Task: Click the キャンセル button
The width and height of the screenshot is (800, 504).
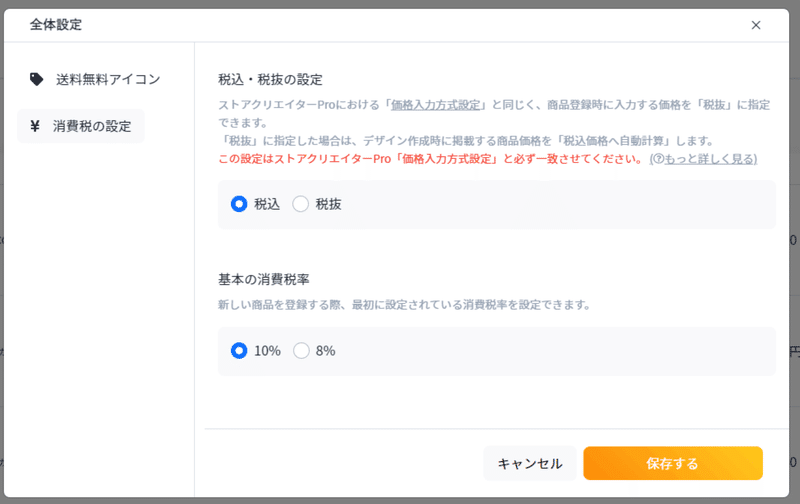Action: pyautogui.click(x=530, y=463)
